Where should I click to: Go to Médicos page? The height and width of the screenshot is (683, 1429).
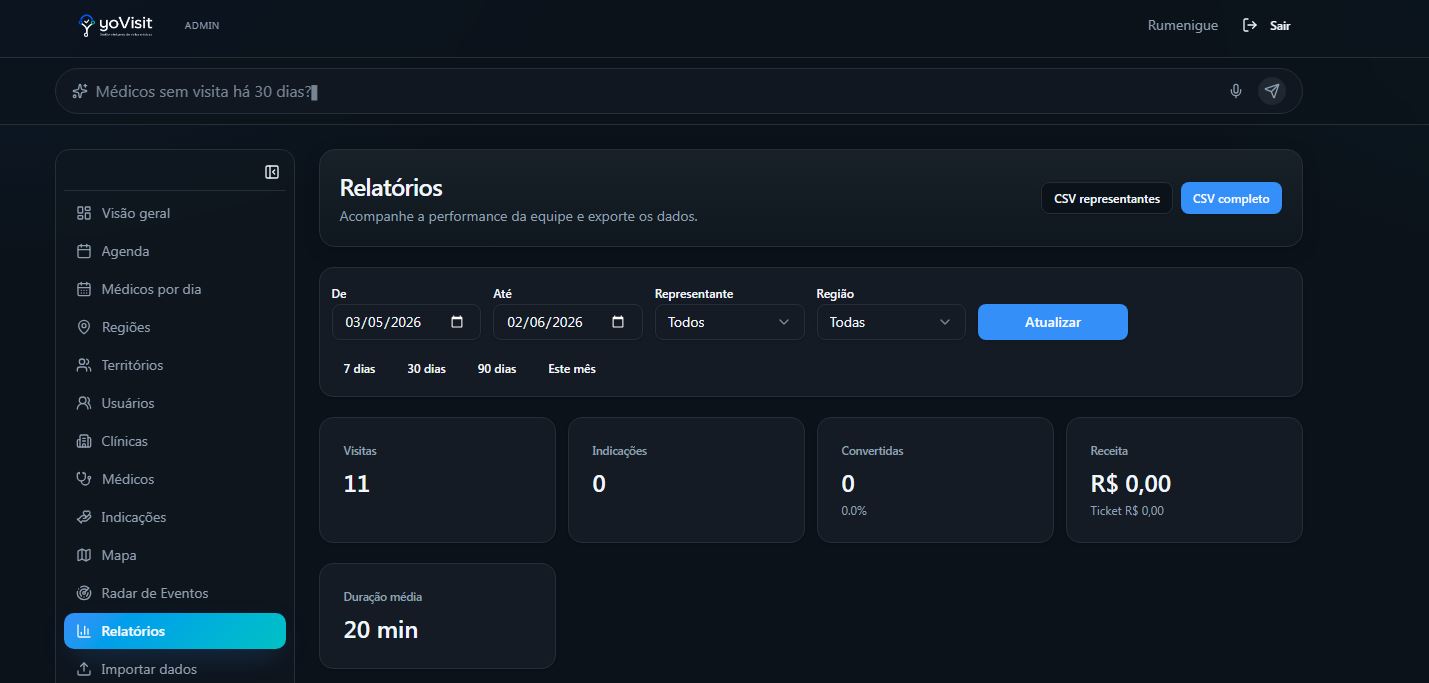pos(175,479)
